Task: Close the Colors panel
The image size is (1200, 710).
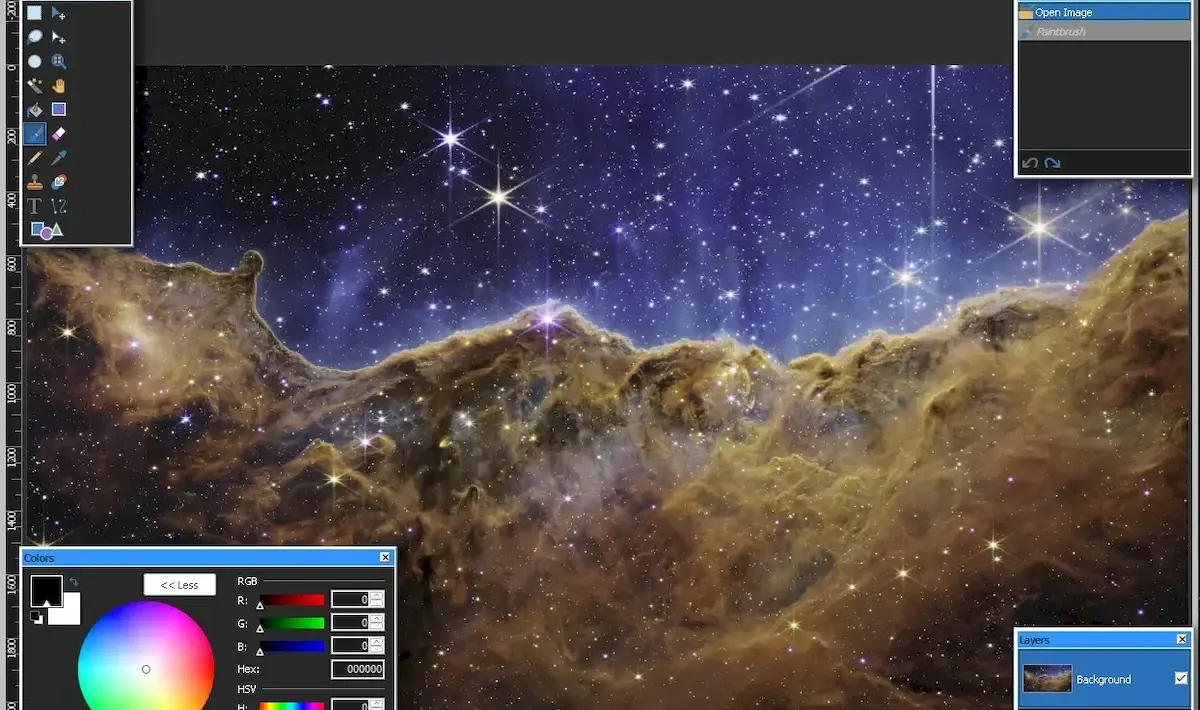Action: pyautogui.click(x=385, y=558)
